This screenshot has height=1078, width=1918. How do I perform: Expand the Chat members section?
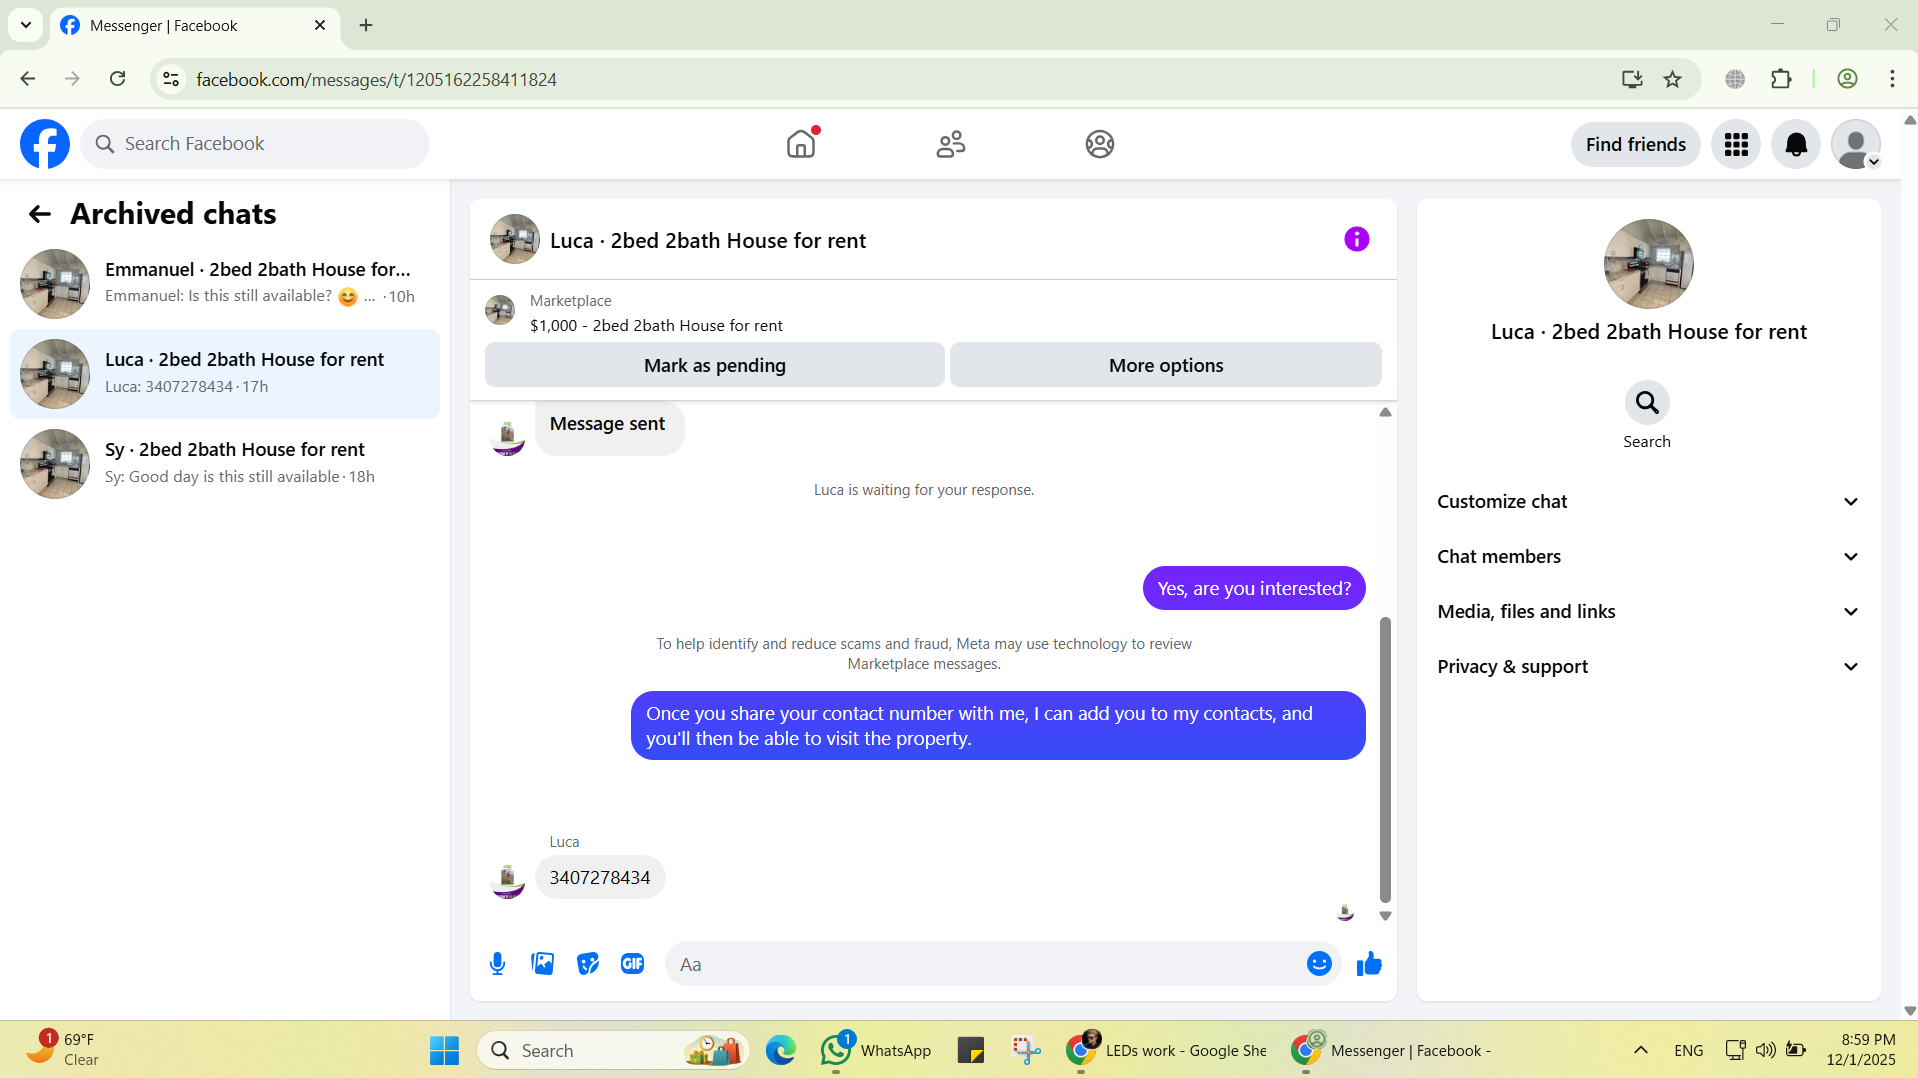coord(1648,557)
